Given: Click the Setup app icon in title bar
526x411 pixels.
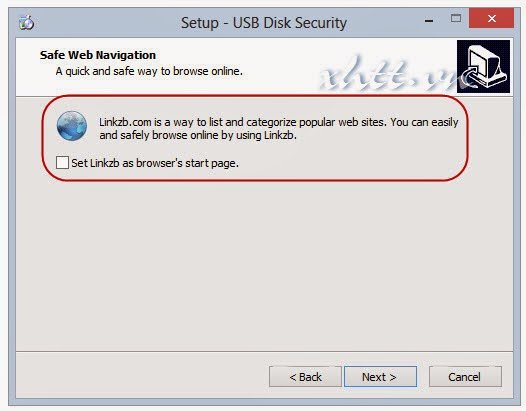Looking at the screenshot, I should click(27, 23).
